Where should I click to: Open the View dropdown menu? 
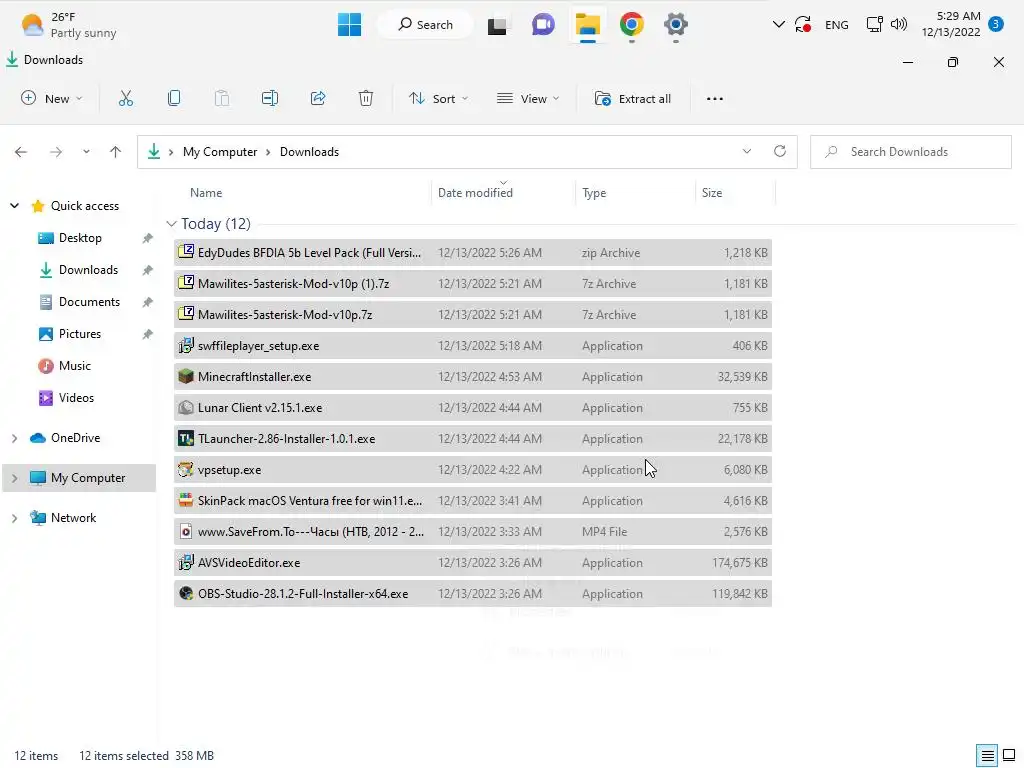tap(528, 99)
